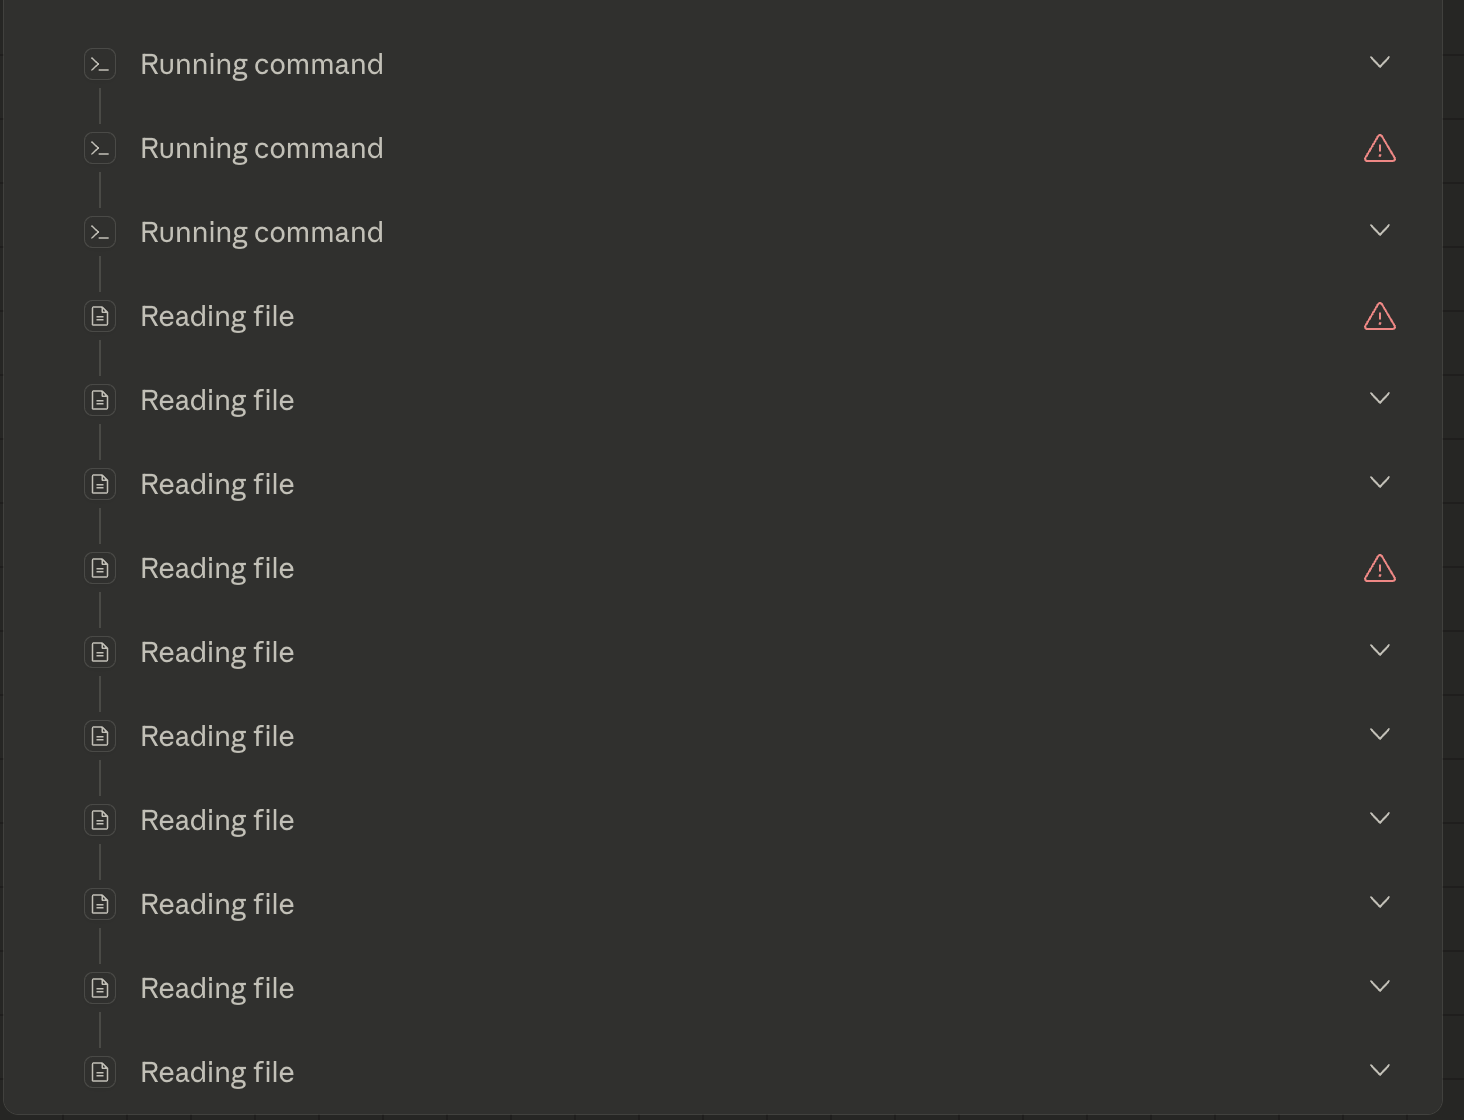Click the file icon next to the first Reading file
Viewport: 1464px width, 1120px height.
click(99, 315)
